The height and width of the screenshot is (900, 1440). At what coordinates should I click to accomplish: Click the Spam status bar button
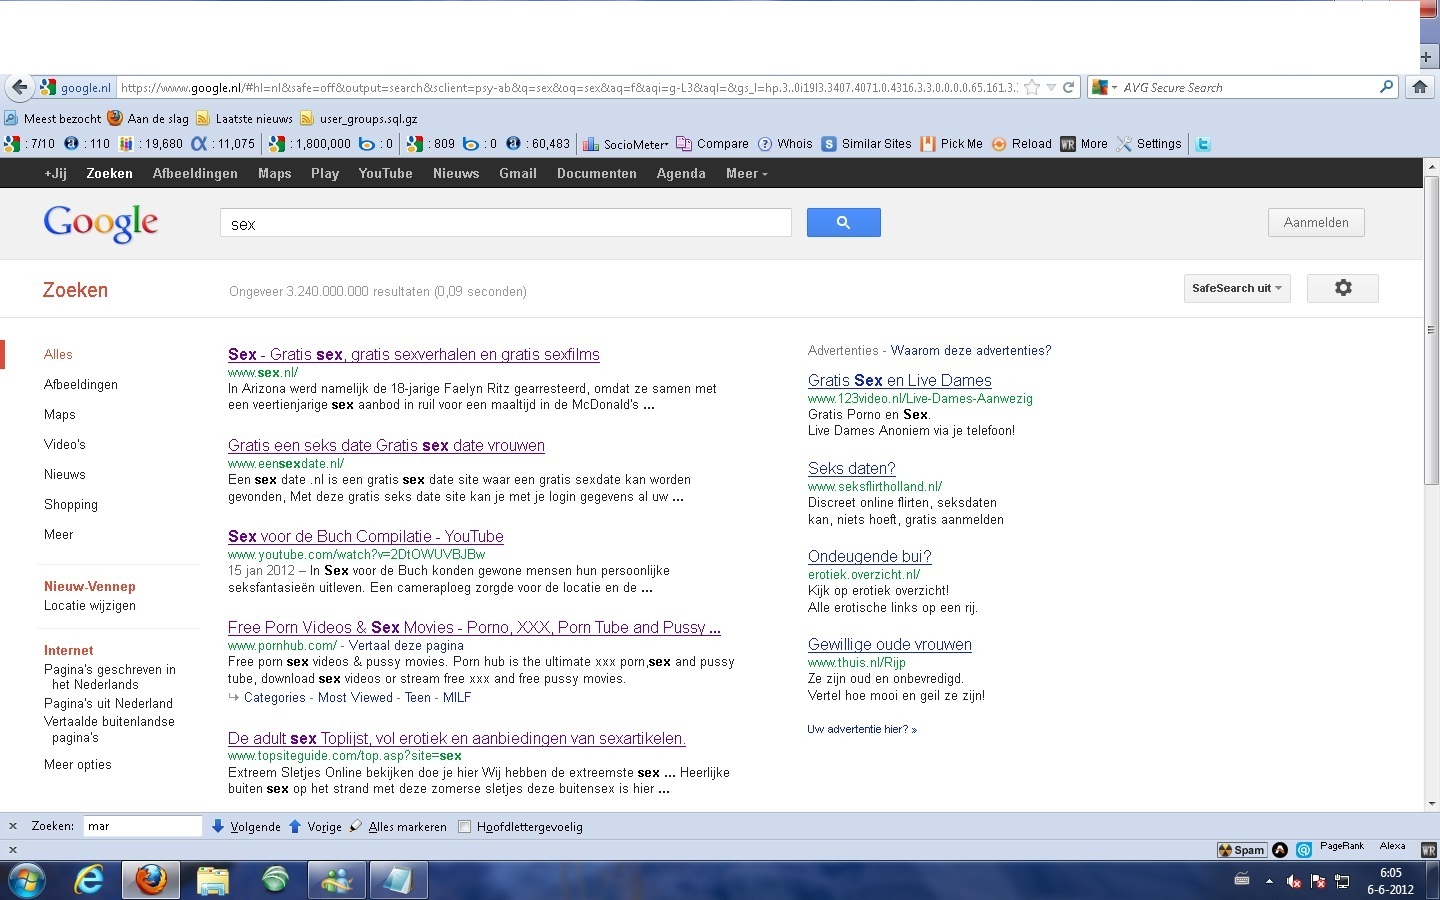[x=1241, y=850]
